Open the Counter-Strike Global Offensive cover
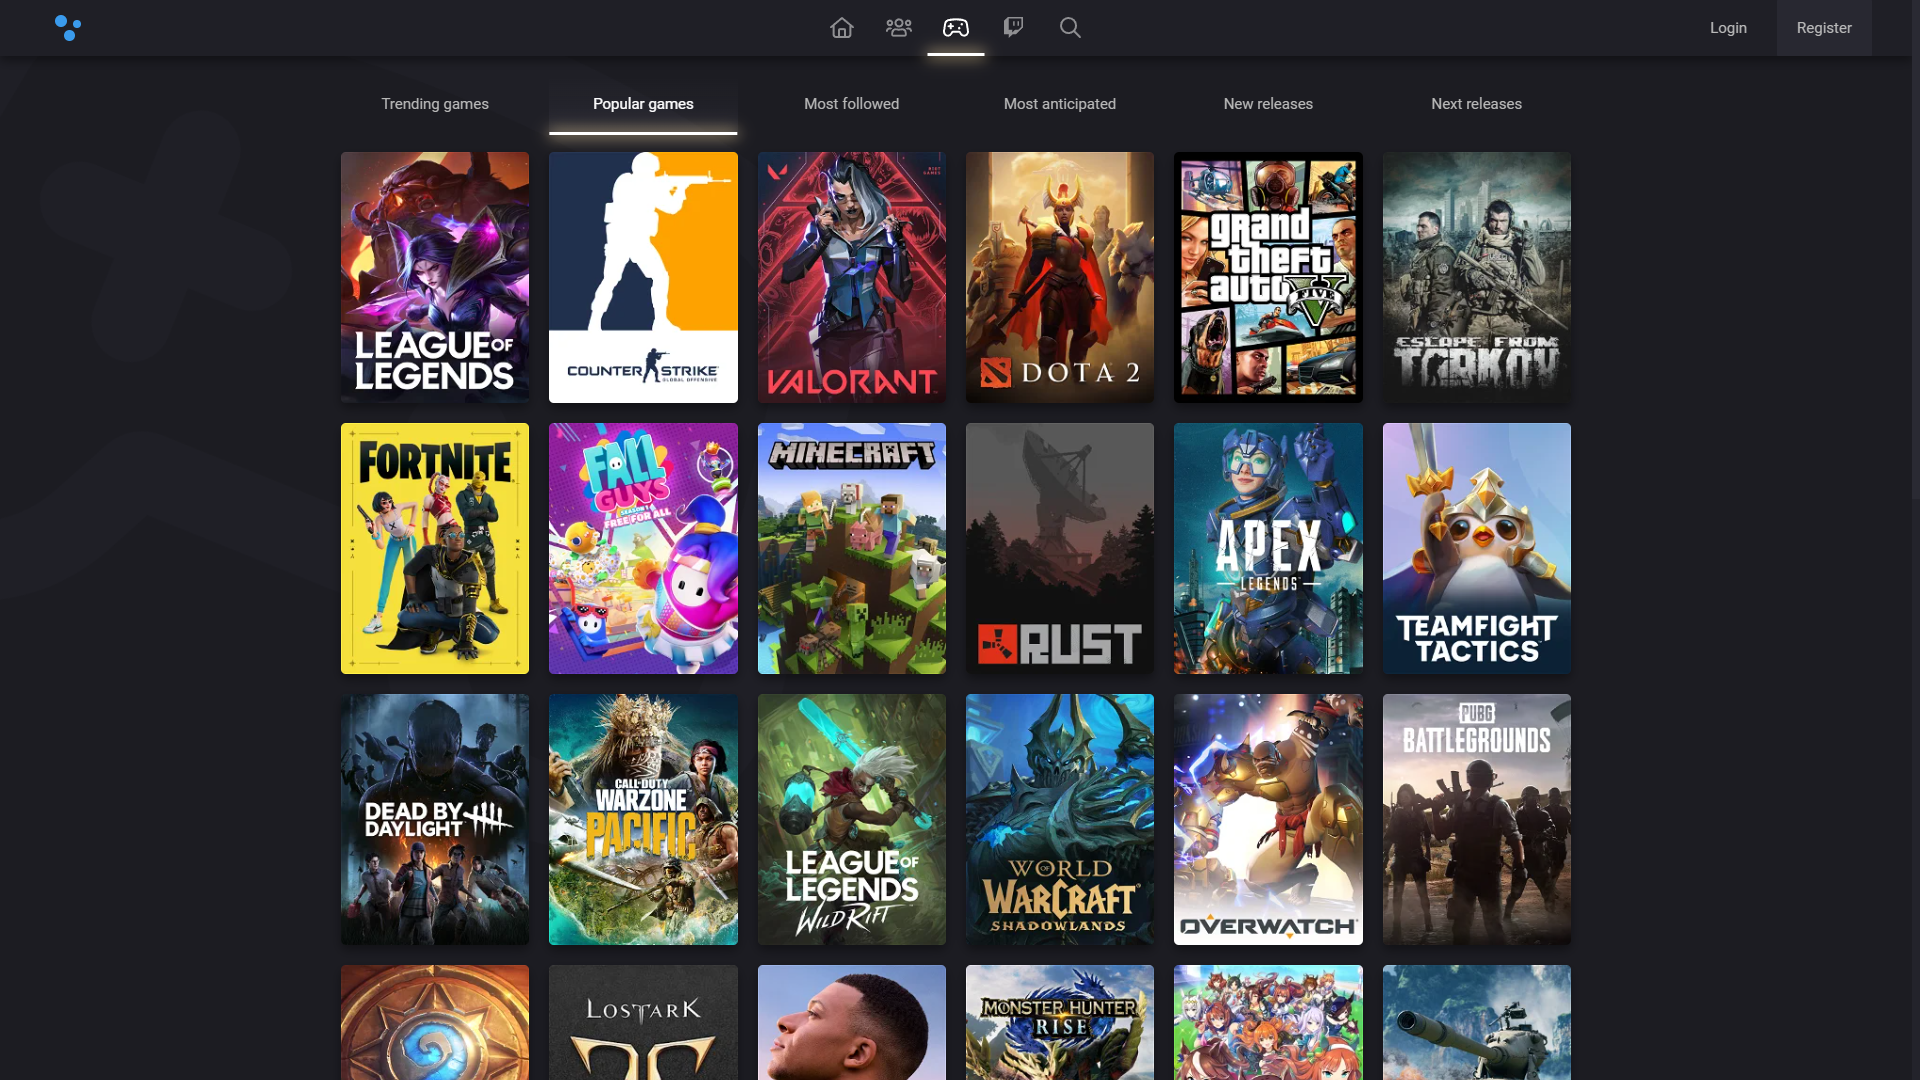1920x1080 pixels. 643,277
